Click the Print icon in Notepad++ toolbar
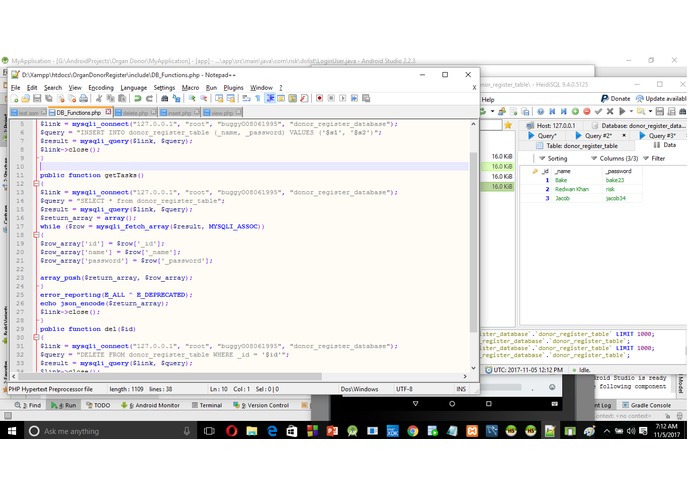Image resolution: width=695 pixels, height=494 pixels. point(83,98)
